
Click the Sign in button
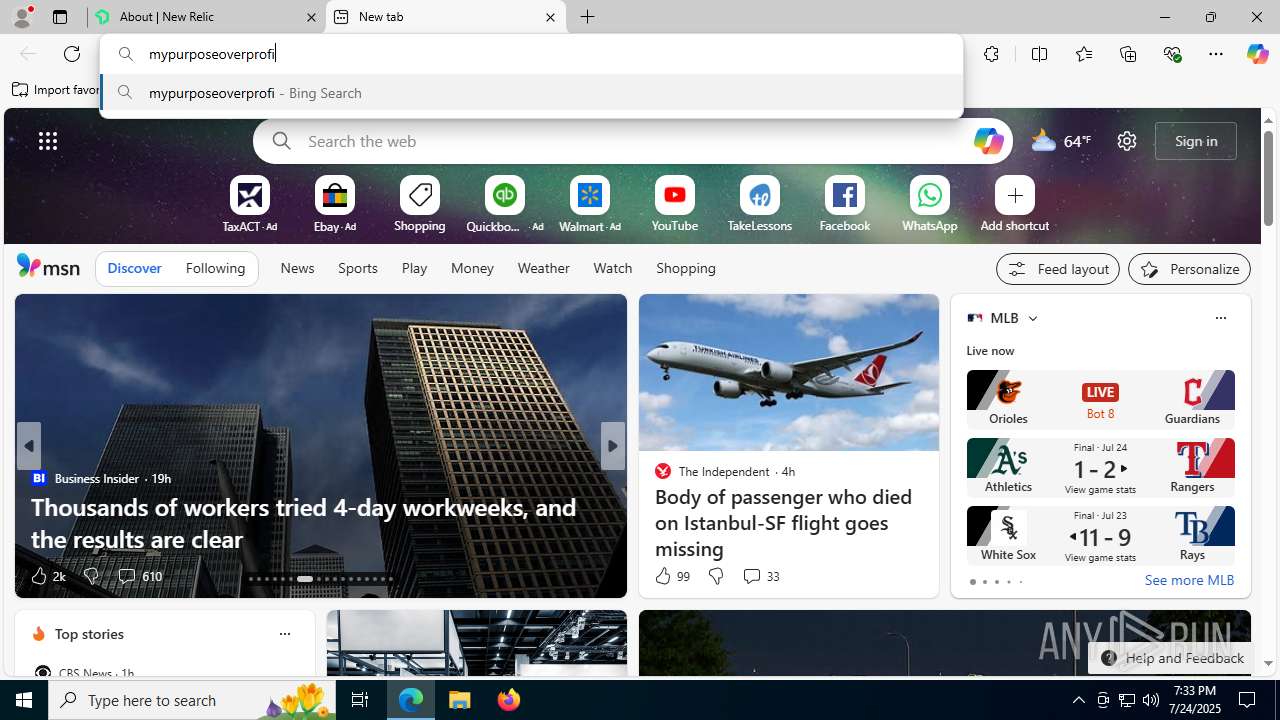[1196, 141]
